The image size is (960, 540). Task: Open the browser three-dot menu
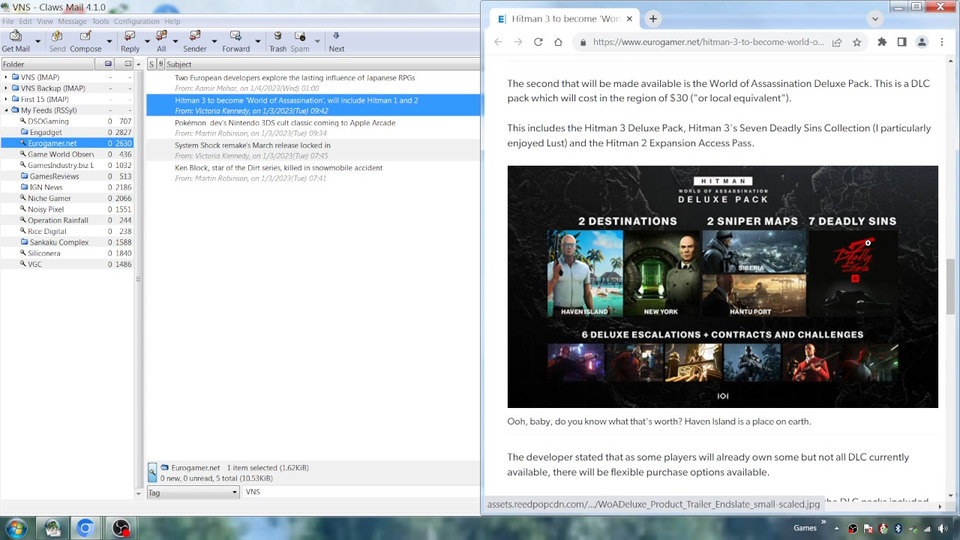coord(942,42)
